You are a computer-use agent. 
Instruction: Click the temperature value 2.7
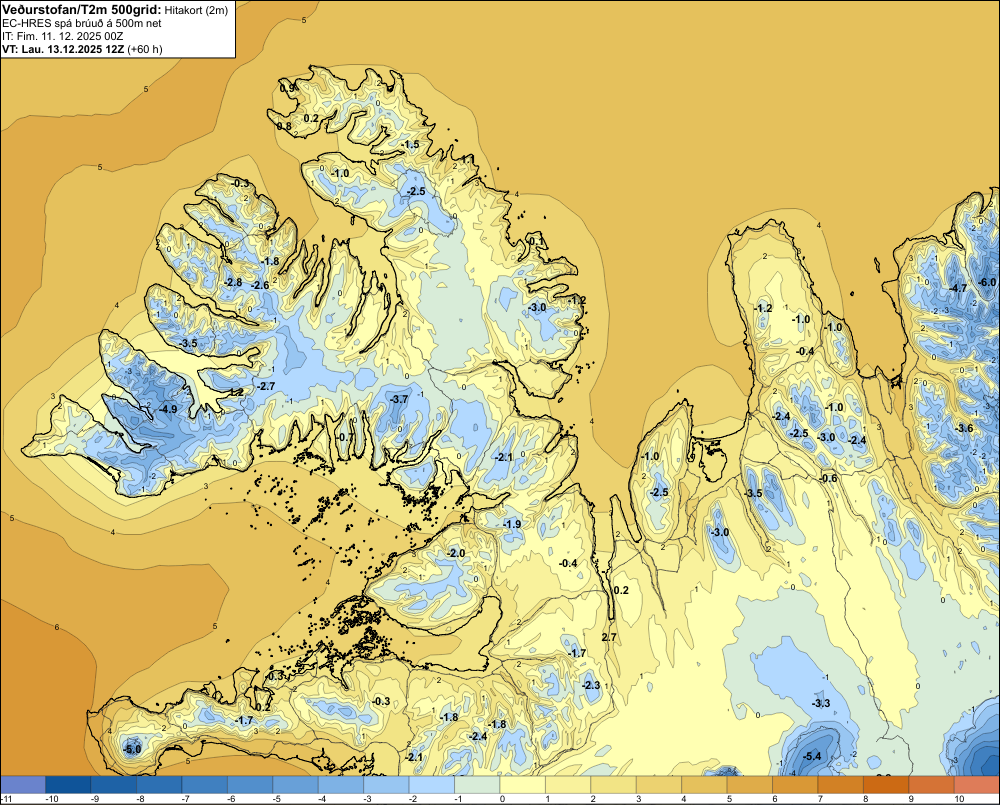(609, 637)
